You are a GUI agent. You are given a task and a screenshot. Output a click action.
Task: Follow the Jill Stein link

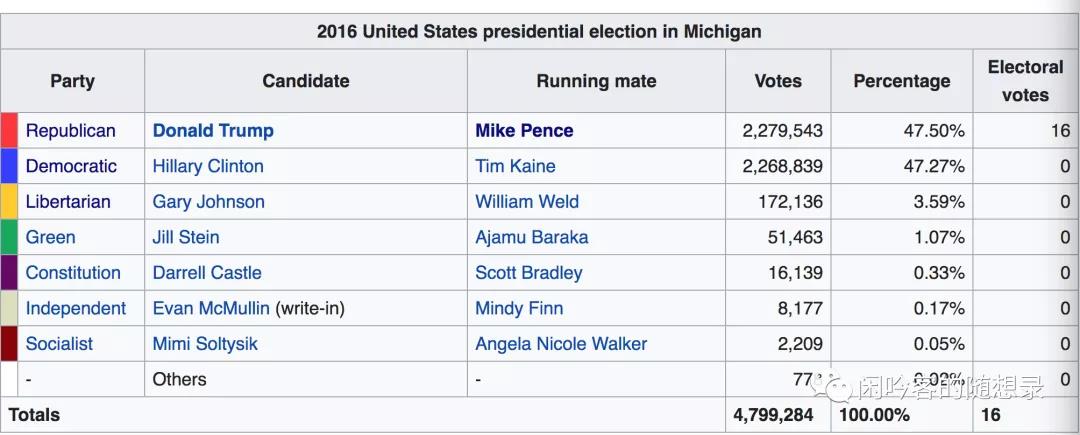click(186, 237)
